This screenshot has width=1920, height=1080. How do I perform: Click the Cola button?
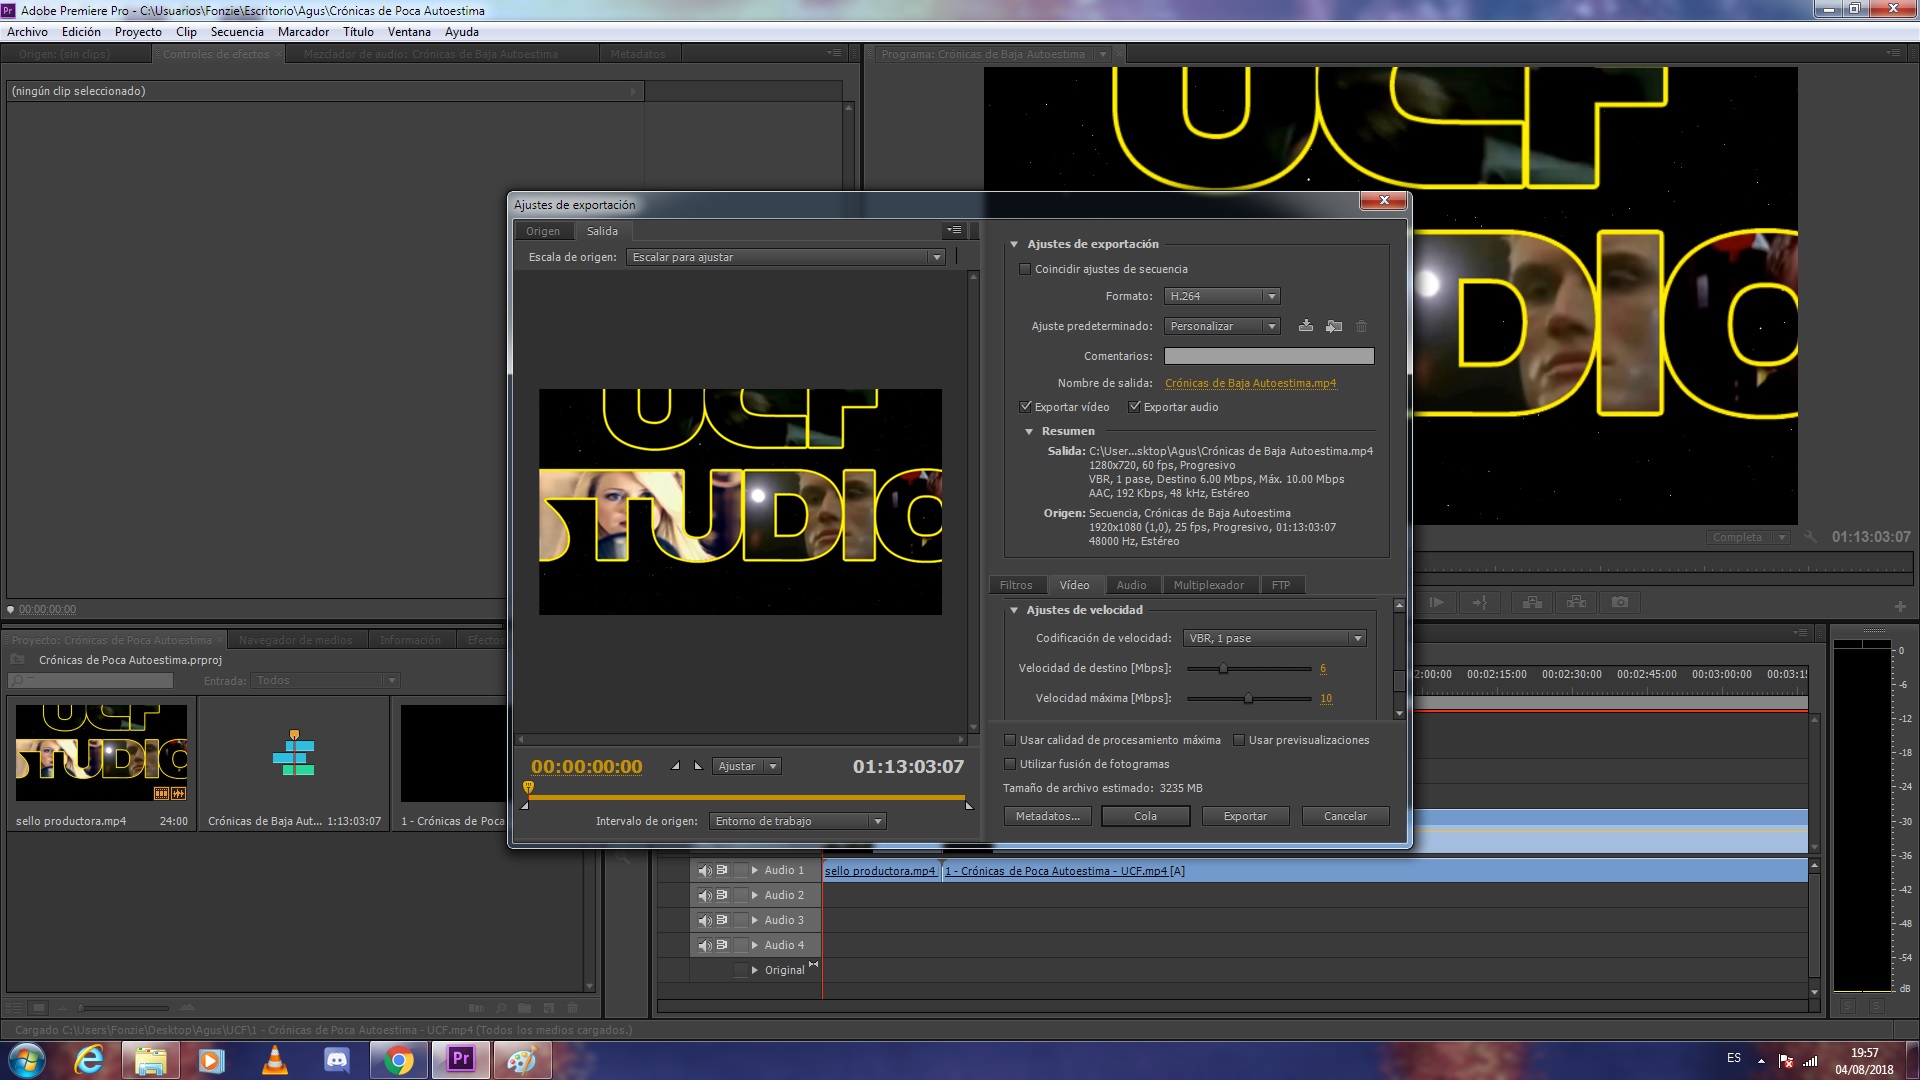click(1145, 816)
